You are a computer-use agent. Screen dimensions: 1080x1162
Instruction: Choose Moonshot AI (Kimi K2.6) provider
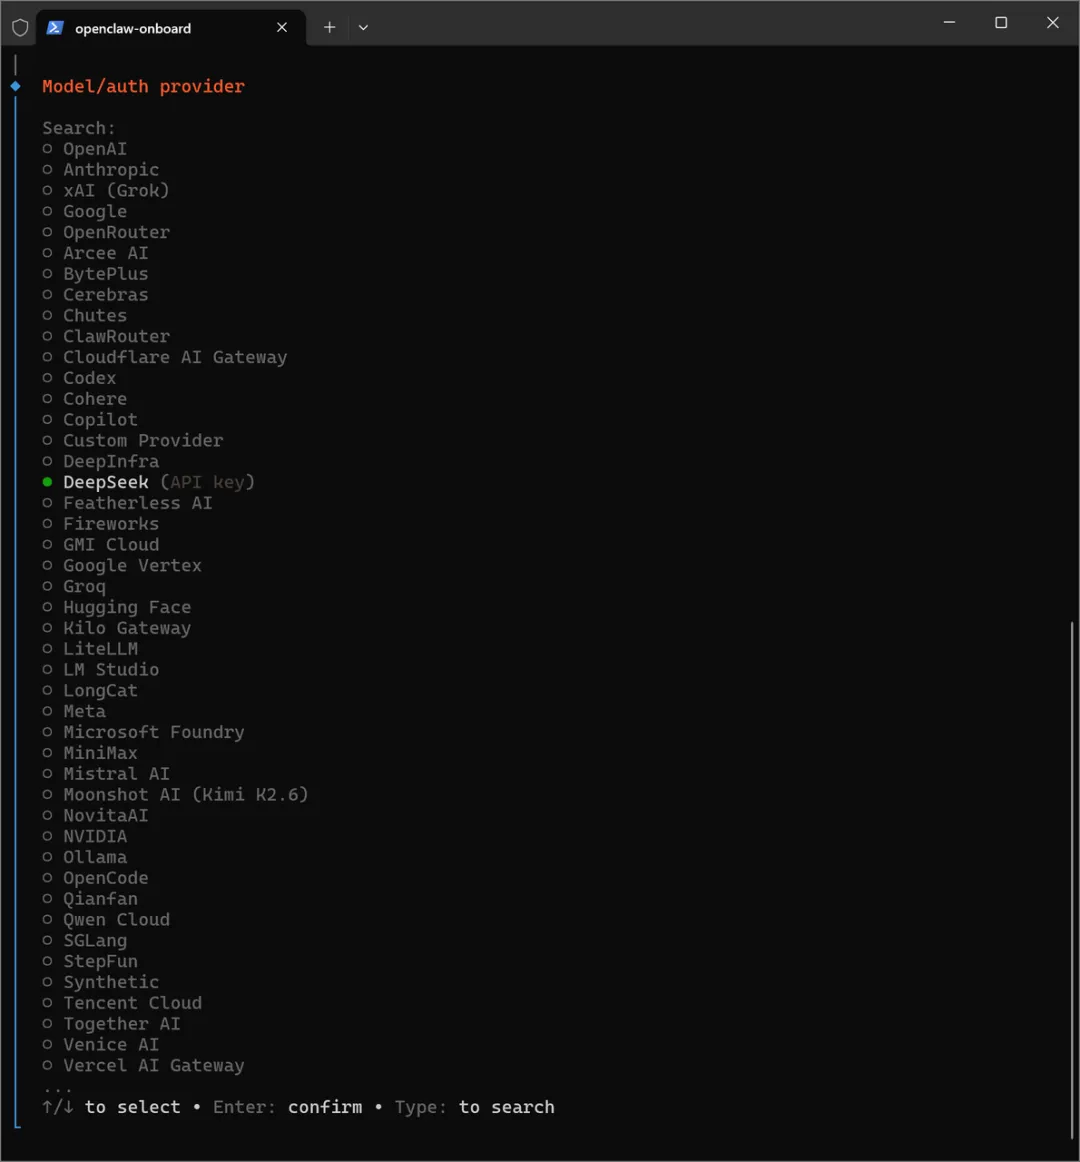[x=176, y=794]
